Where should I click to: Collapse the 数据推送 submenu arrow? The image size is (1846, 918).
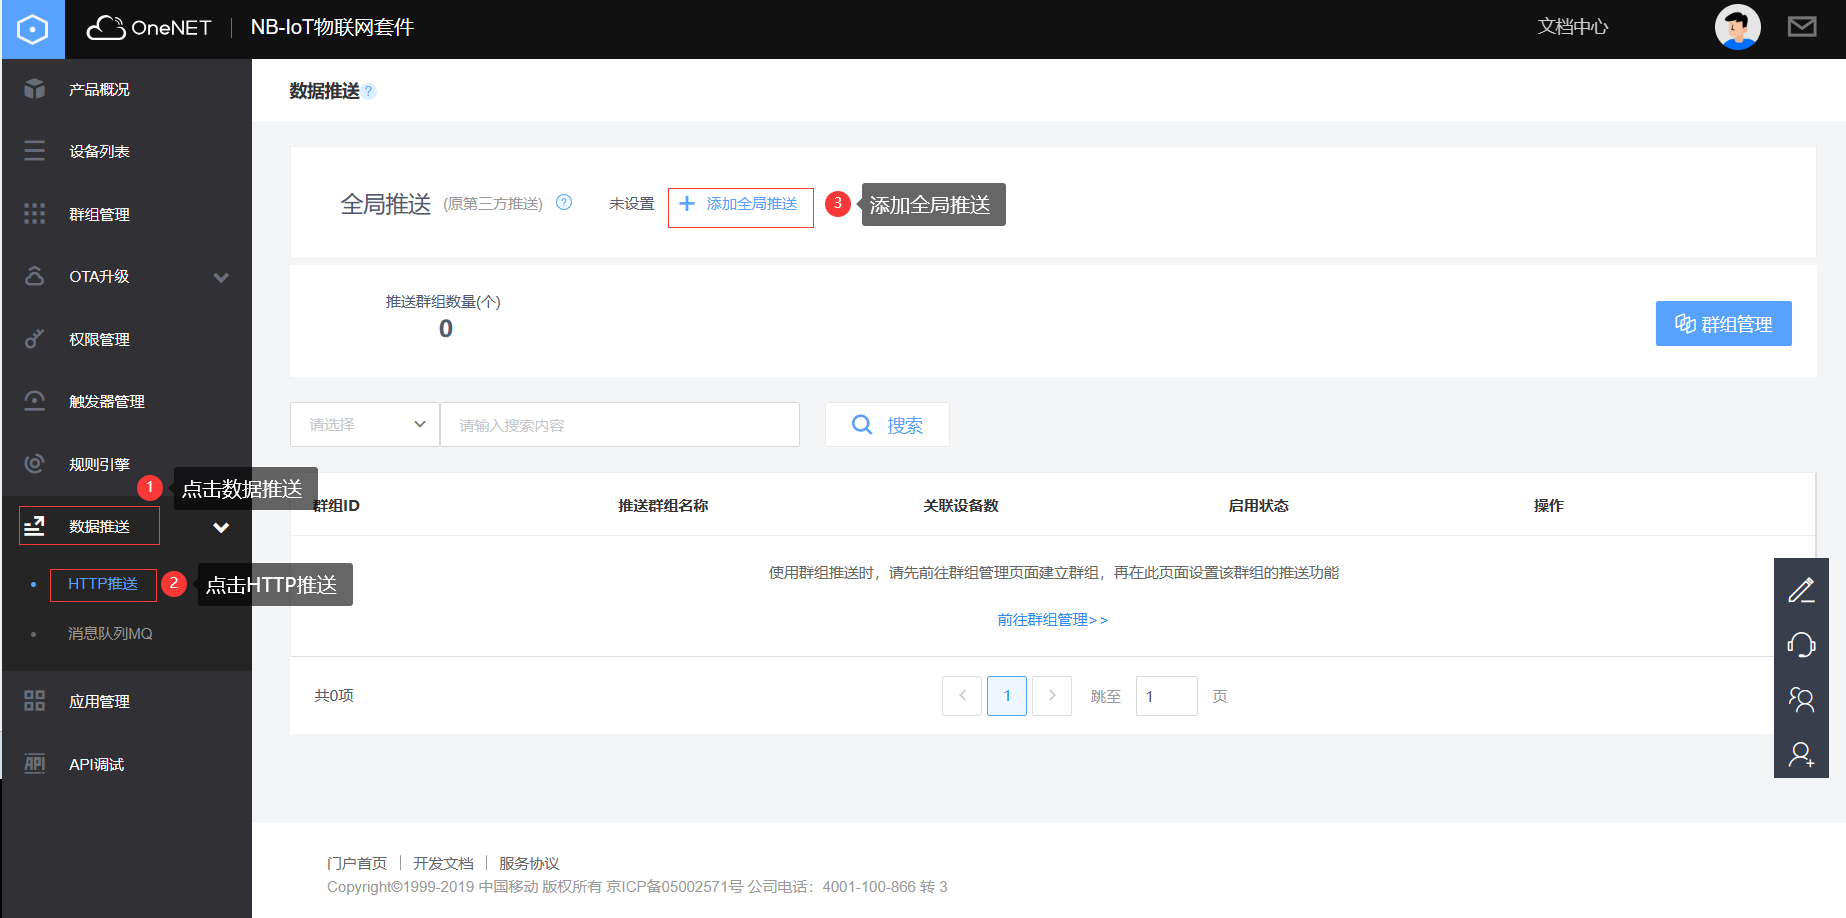[x=221, y=527]
